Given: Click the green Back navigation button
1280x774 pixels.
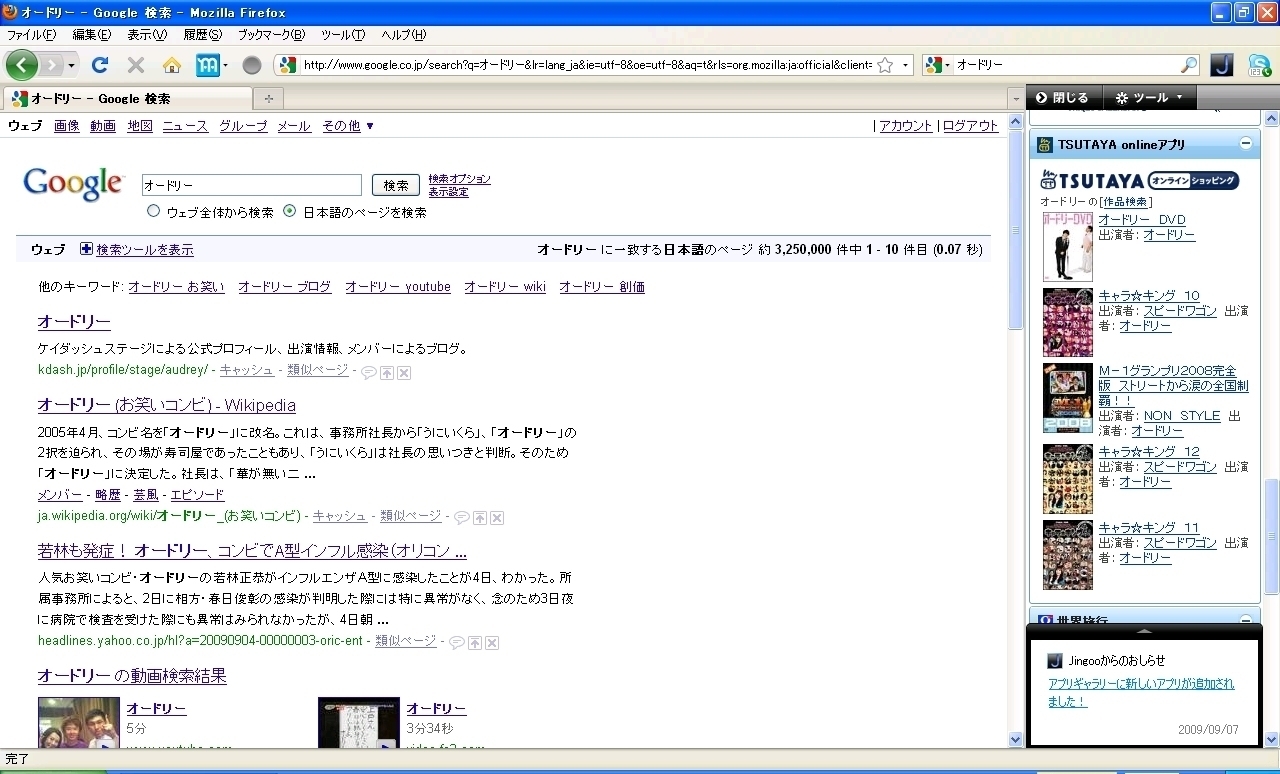Looking at the screenshot, I should [x=21, y=65].
